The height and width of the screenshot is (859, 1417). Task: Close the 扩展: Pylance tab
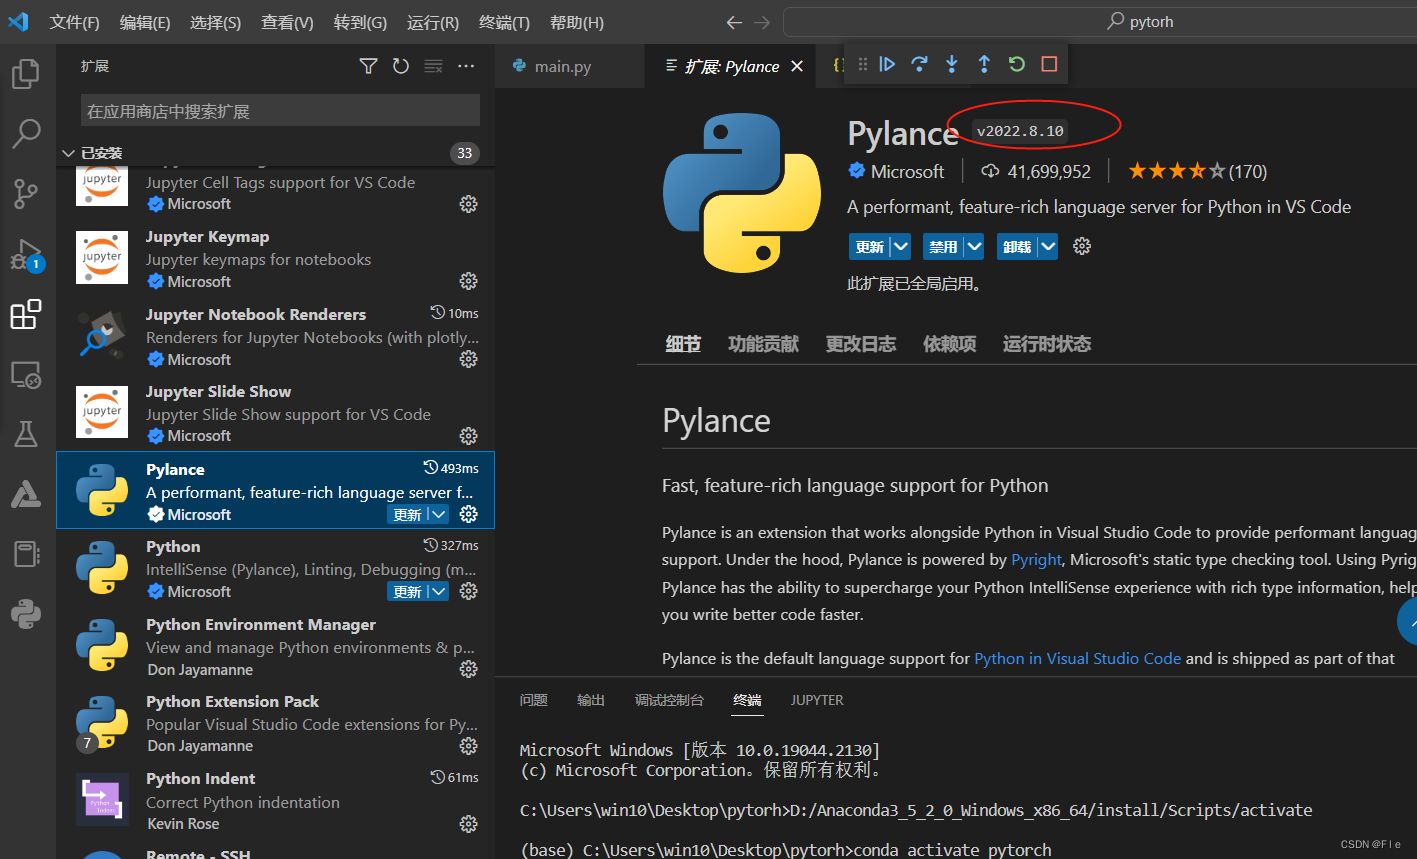pos(797,66)
